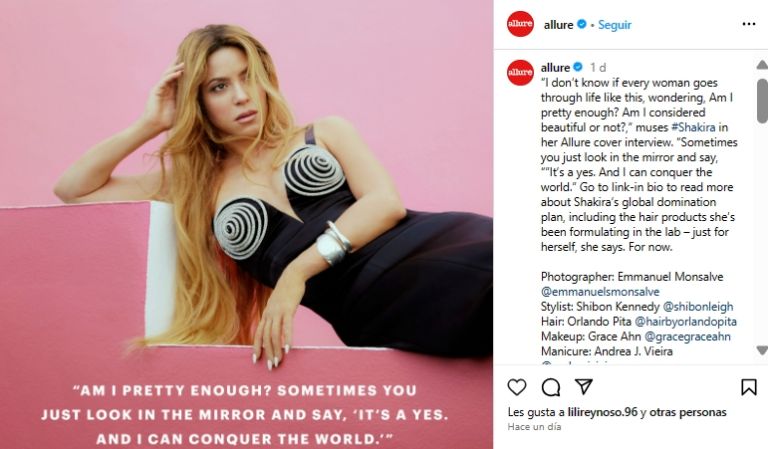Click the scroll down arrow in caption
Screen dimensions: 768x449
(x=762, y=350)
